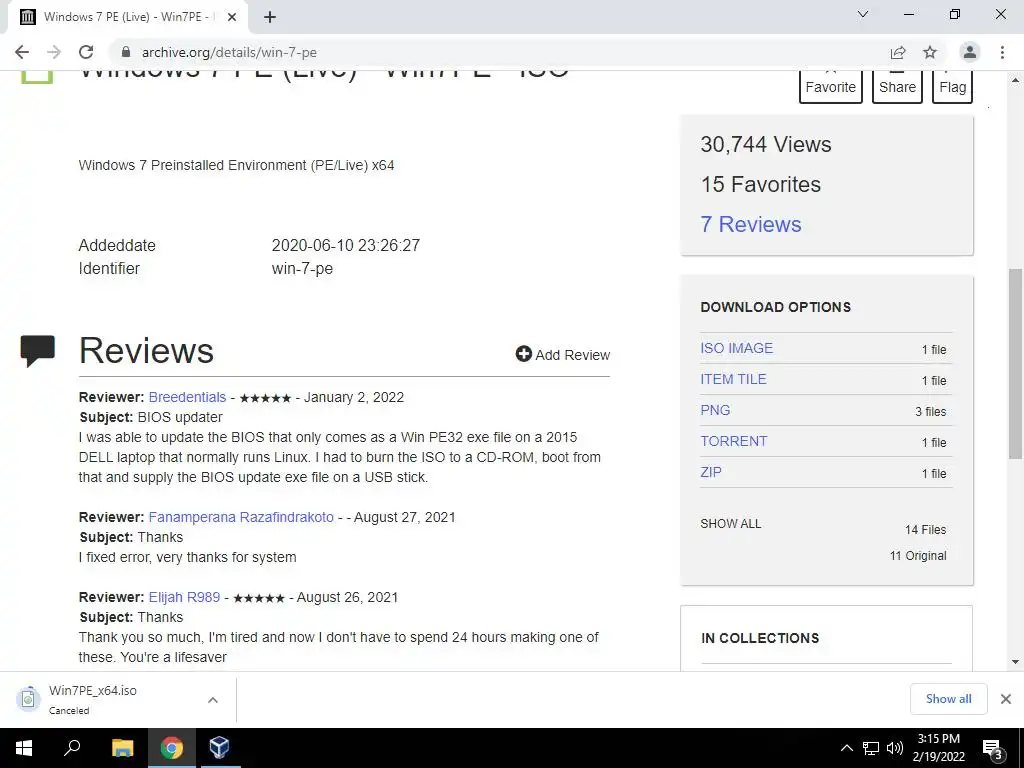Reload the archive.org page

(86, 52)
